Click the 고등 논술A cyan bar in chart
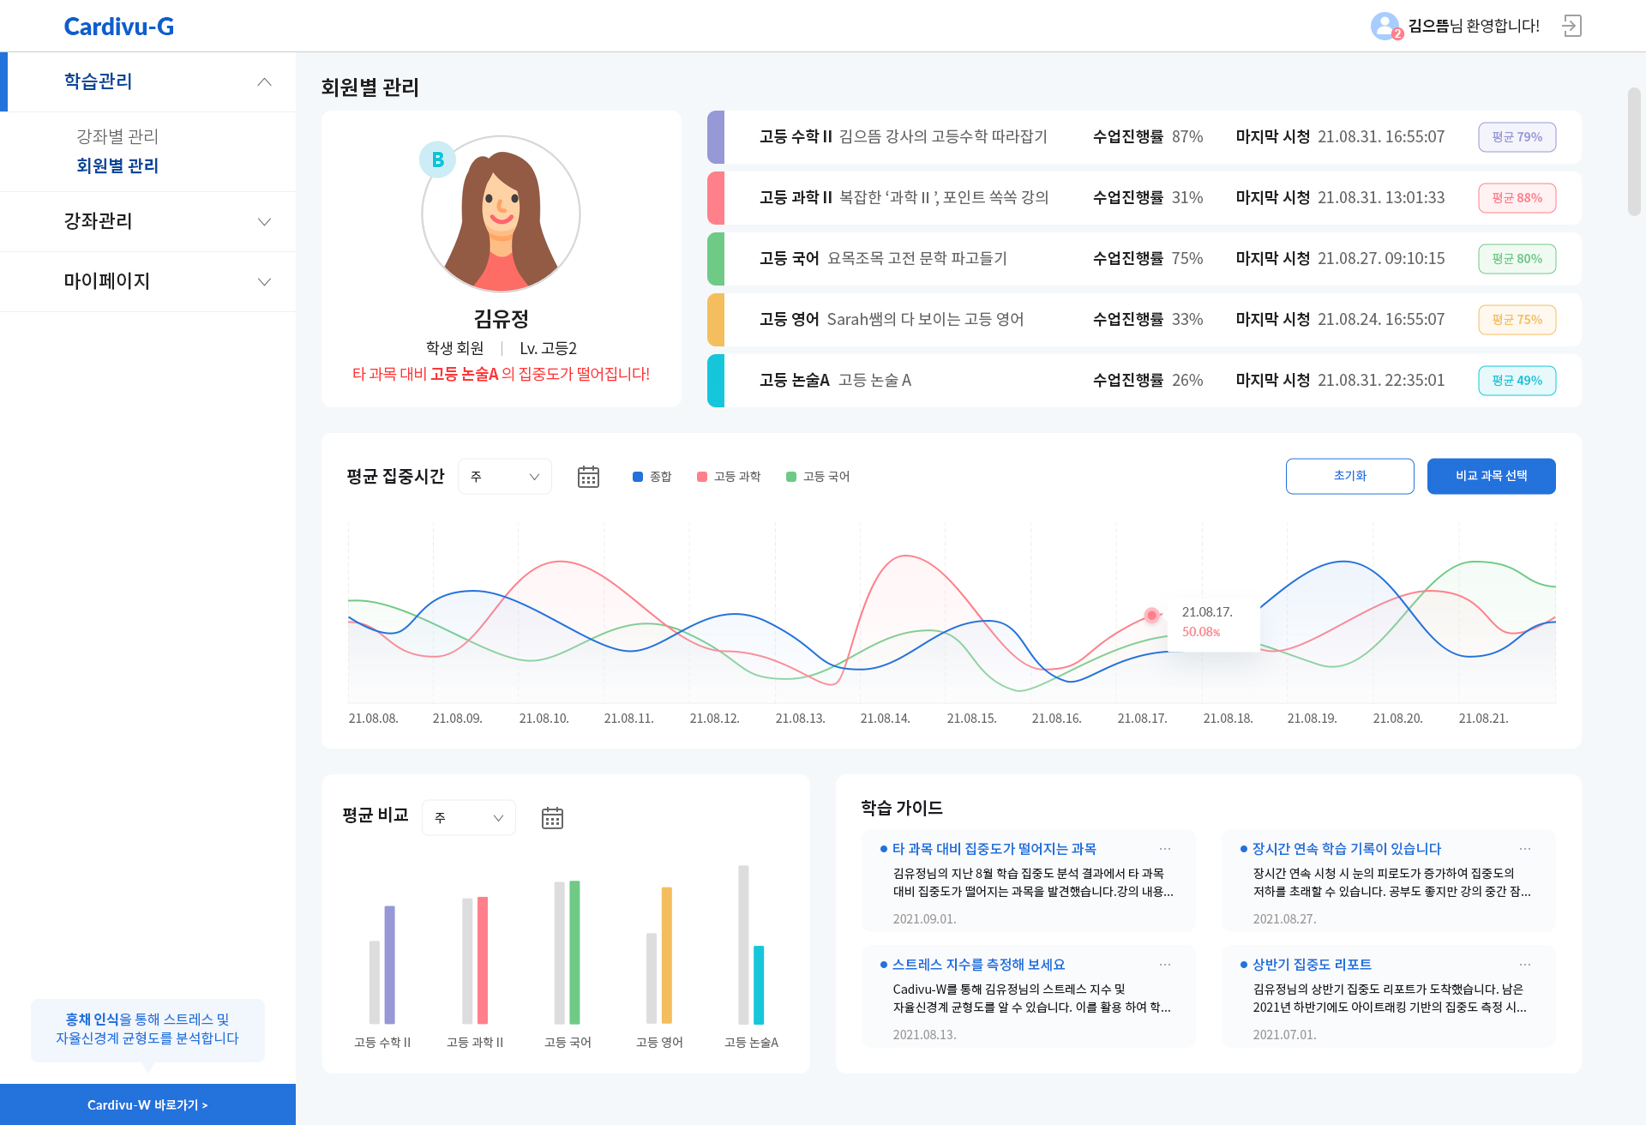The height and width of the screenshot is (1125, 1646). [759, 984]
